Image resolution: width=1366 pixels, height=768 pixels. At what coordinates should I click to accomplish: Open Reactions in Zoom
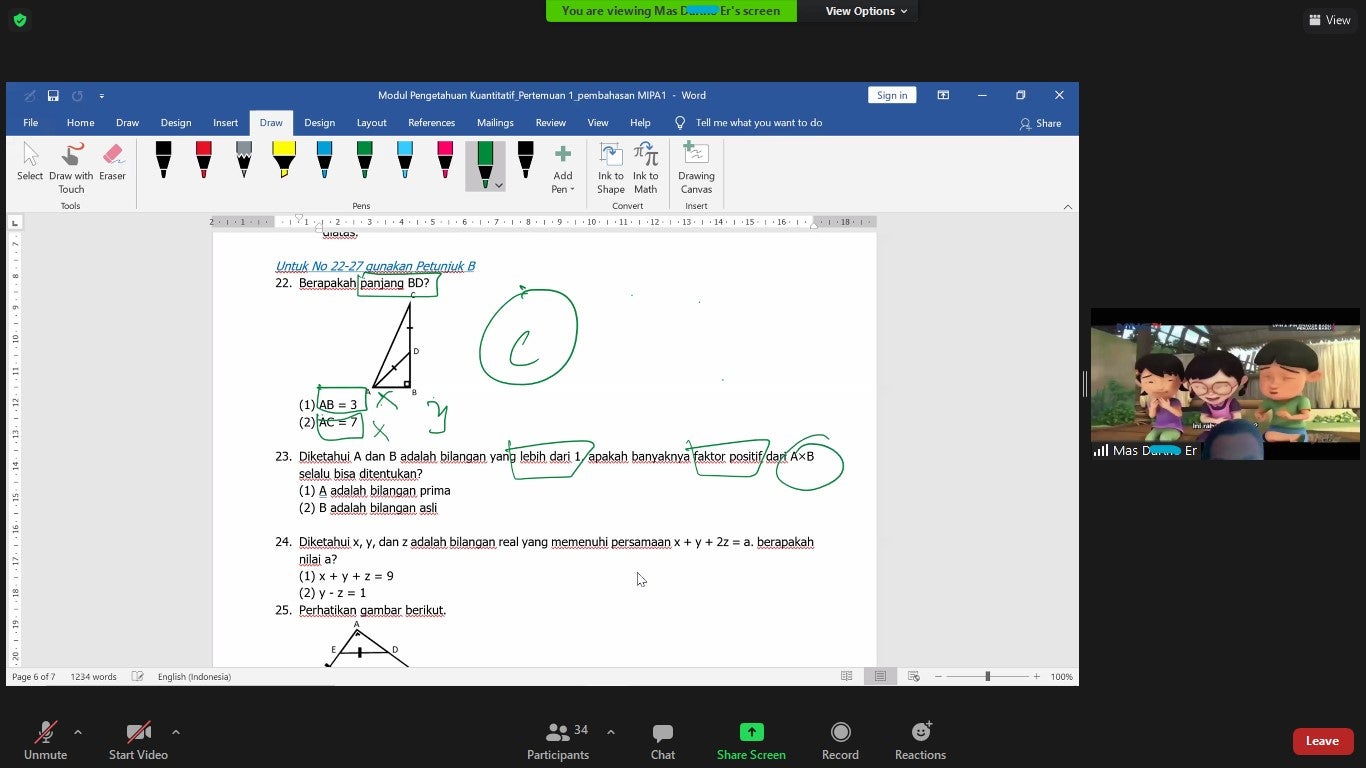pyautogui.click(x=920, y=741)
